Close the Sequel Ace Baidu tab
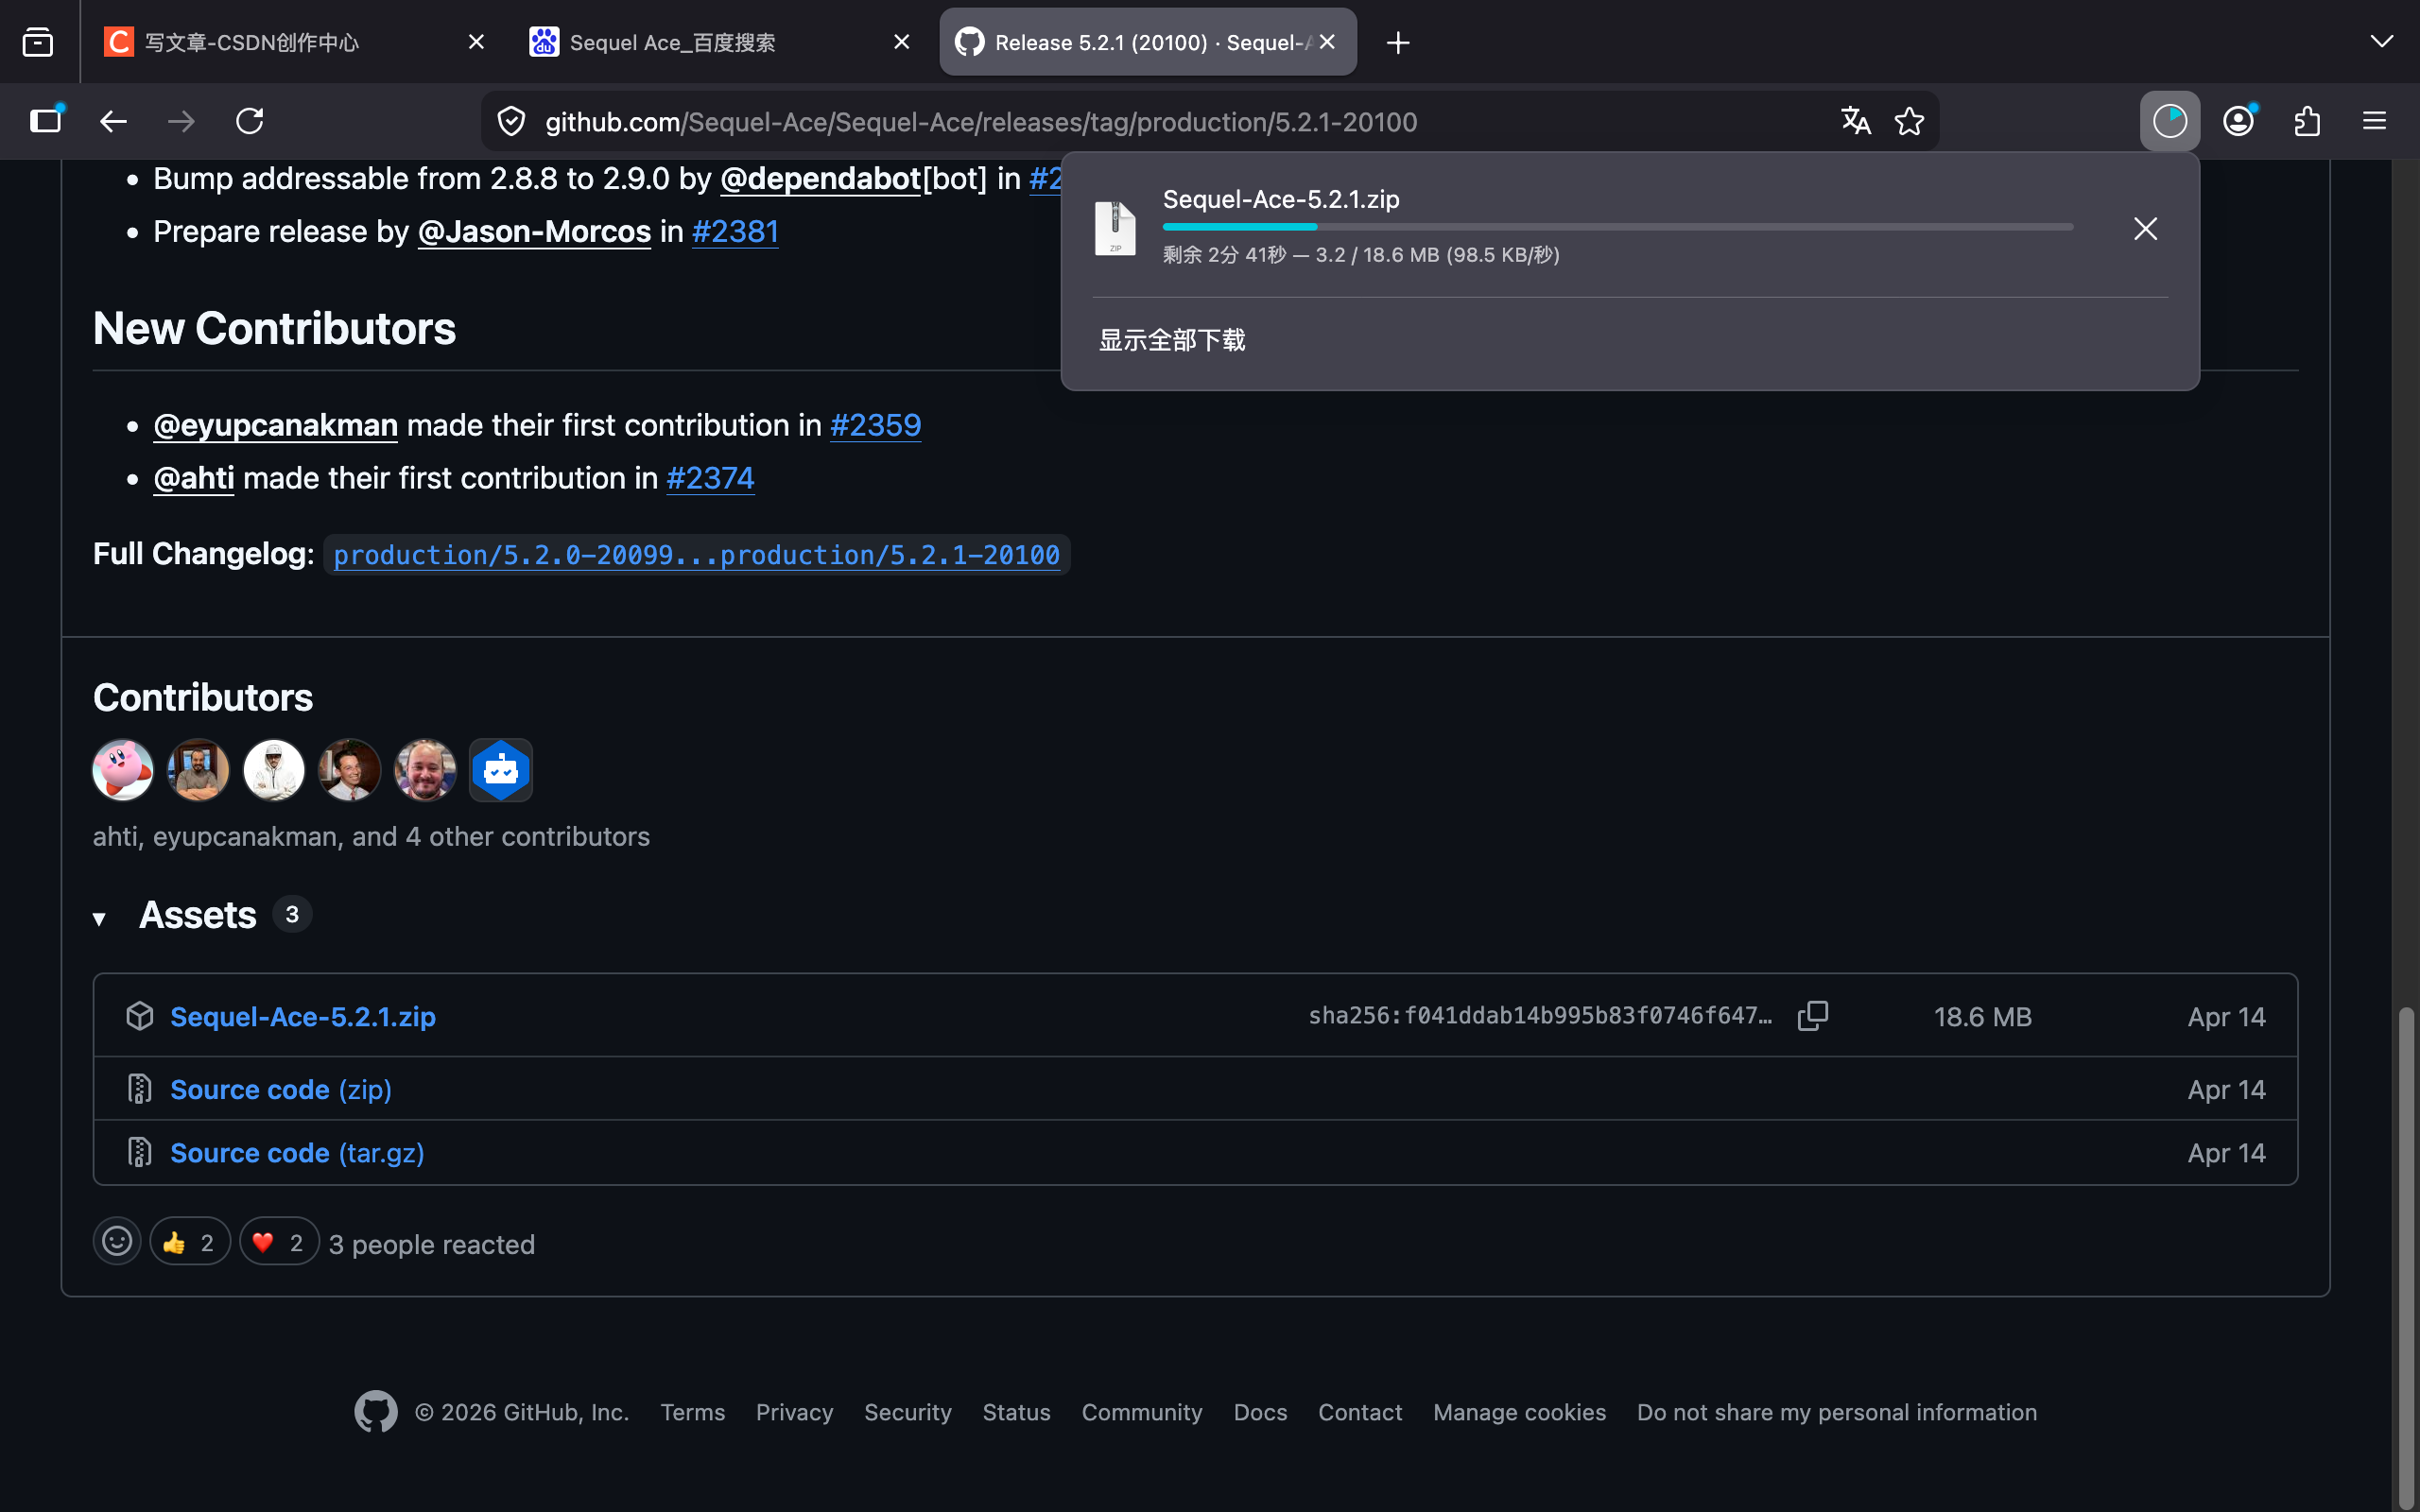 901,42
